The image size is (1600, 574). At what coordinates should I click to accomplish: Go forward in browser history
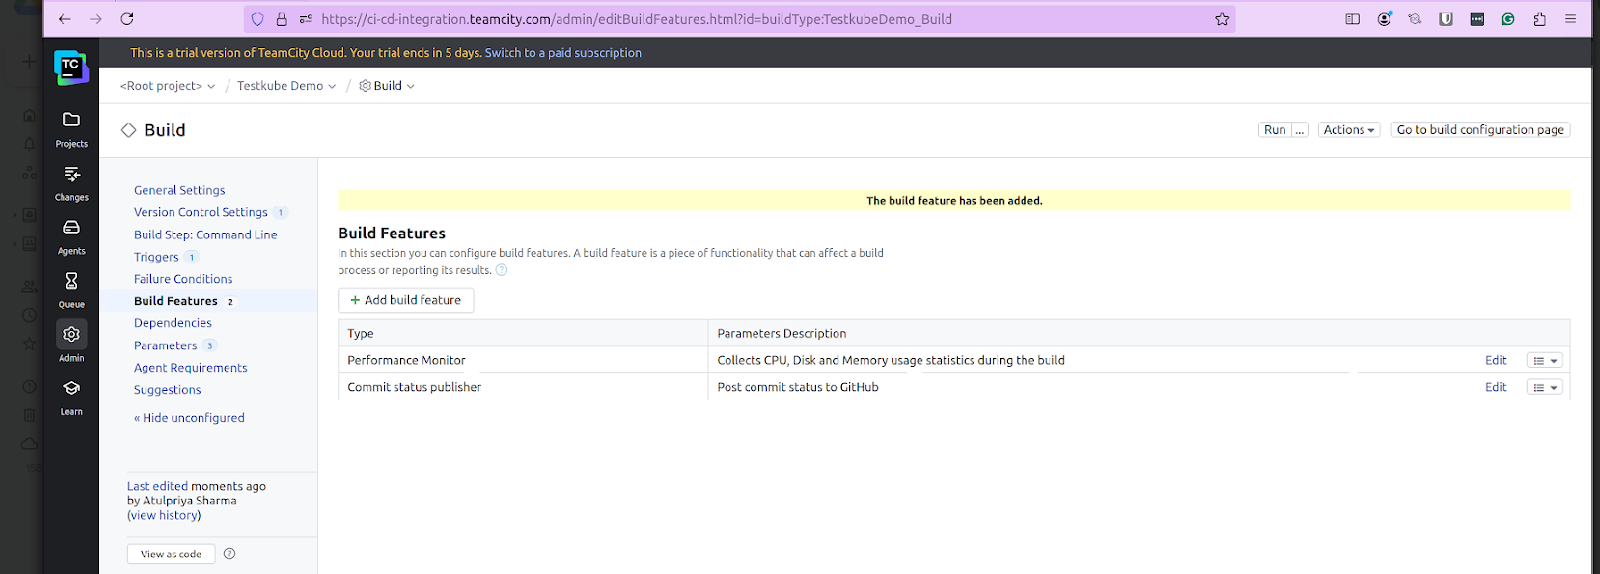[x=96, y=19]
